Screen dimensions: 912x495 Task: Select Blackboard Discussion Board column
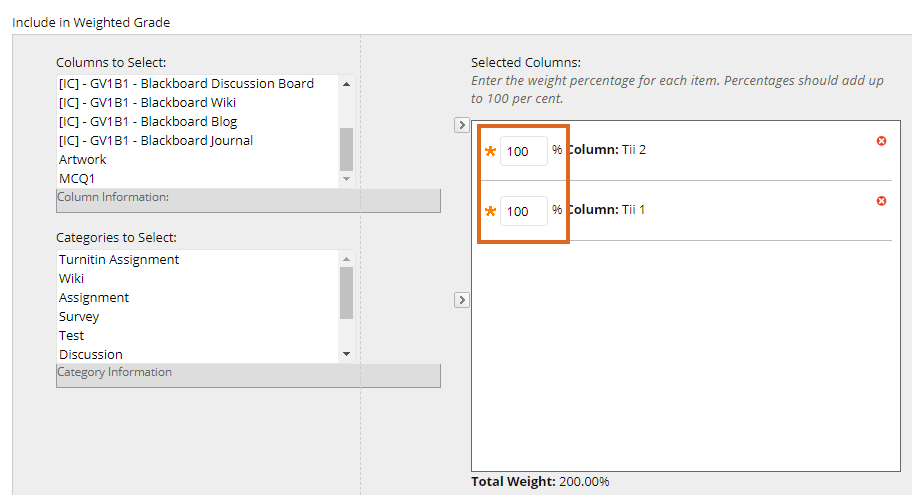(186, 84)
